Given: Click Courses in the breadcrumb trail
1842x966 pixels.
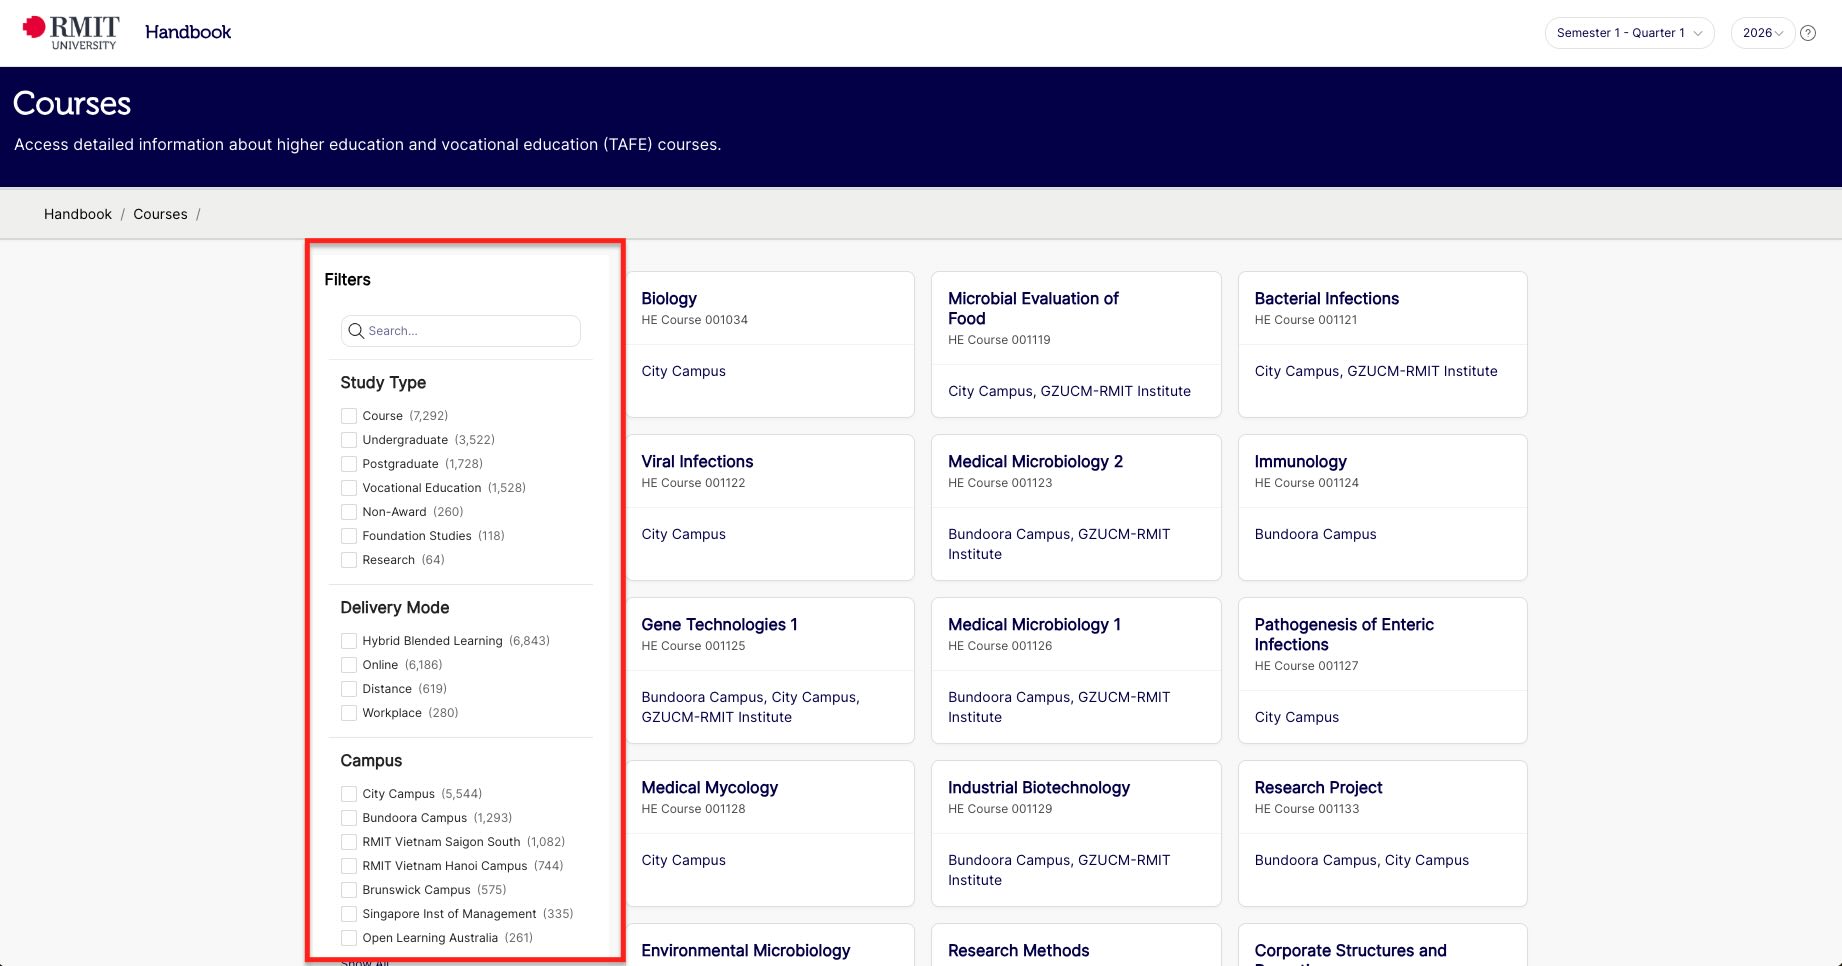Looking at the screenshot, I should (x=160, y=213).
